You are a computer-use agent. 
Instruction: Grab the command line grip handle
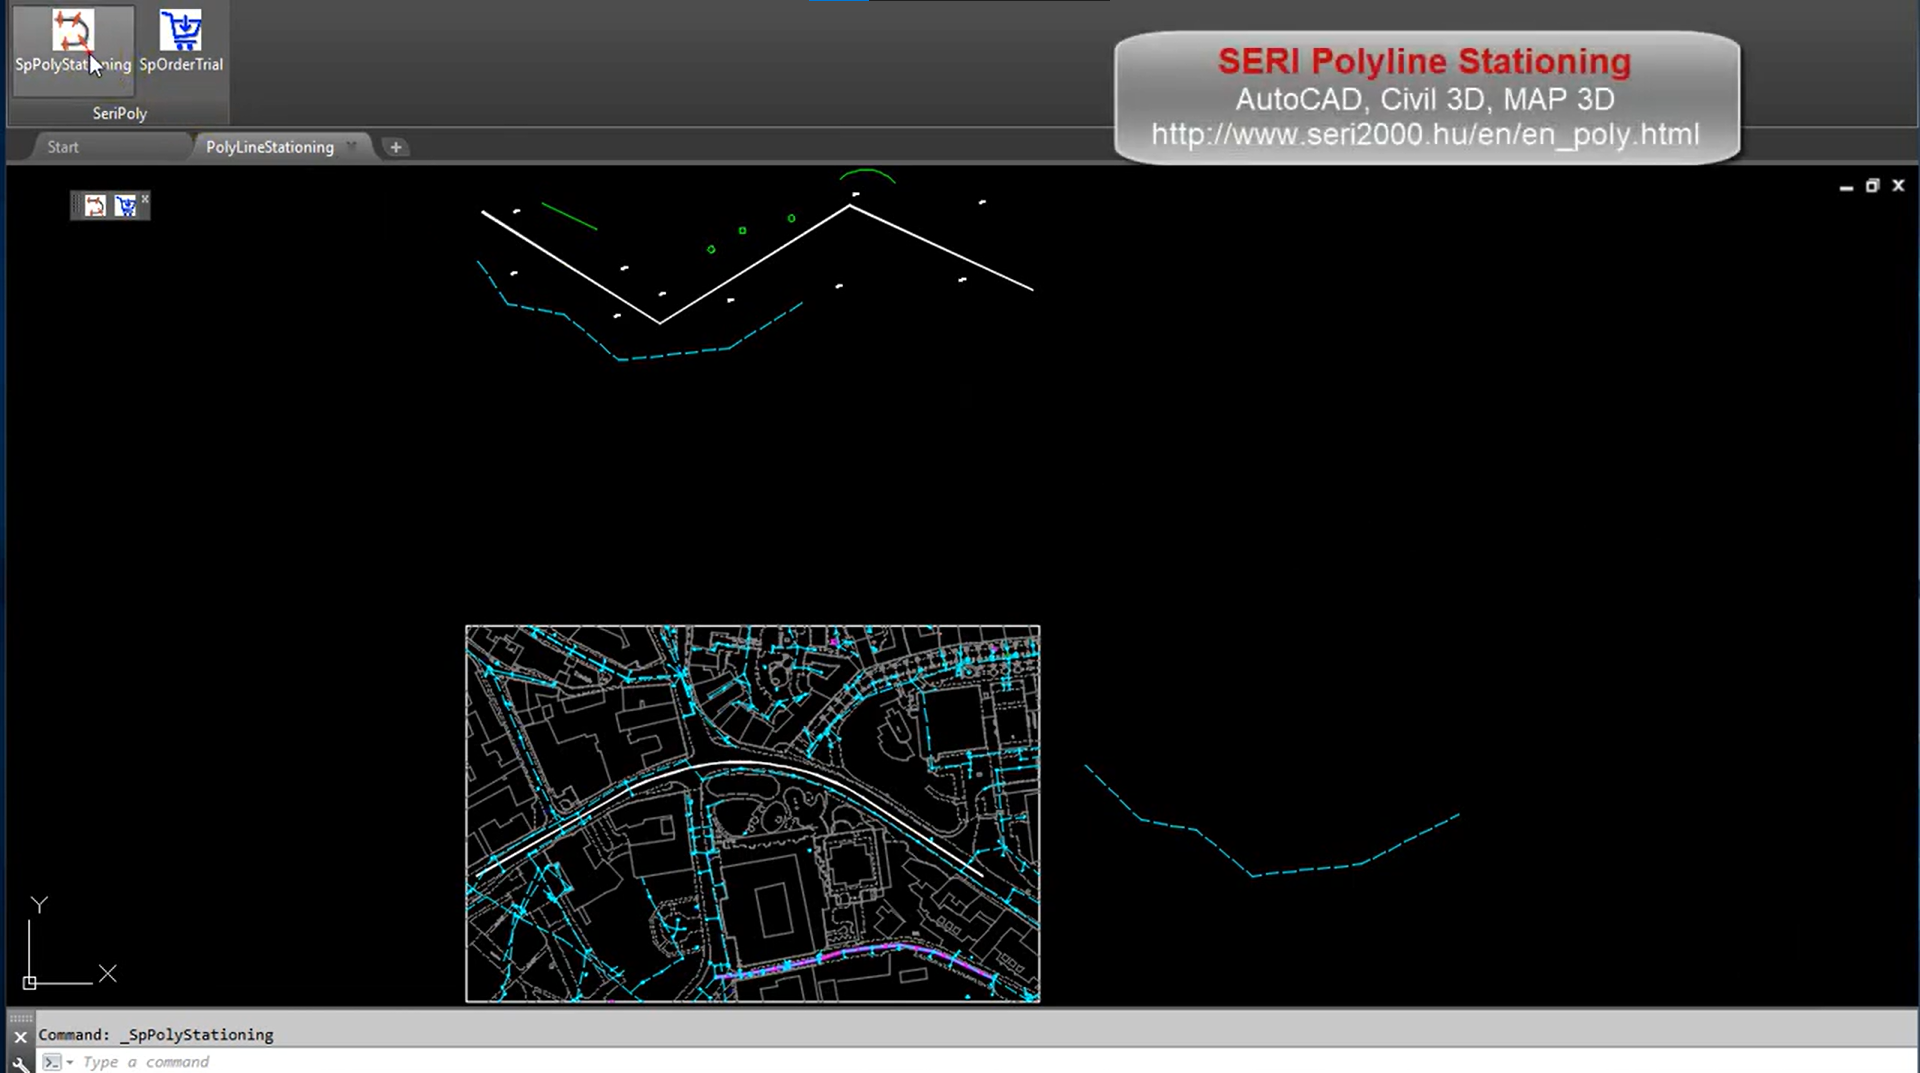coord(20,1018)
